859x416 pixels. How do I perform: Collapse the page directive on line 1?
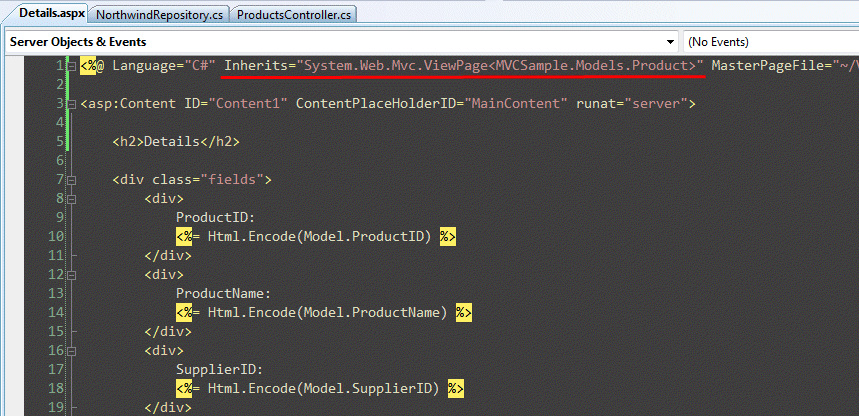[x=72, y=67]
